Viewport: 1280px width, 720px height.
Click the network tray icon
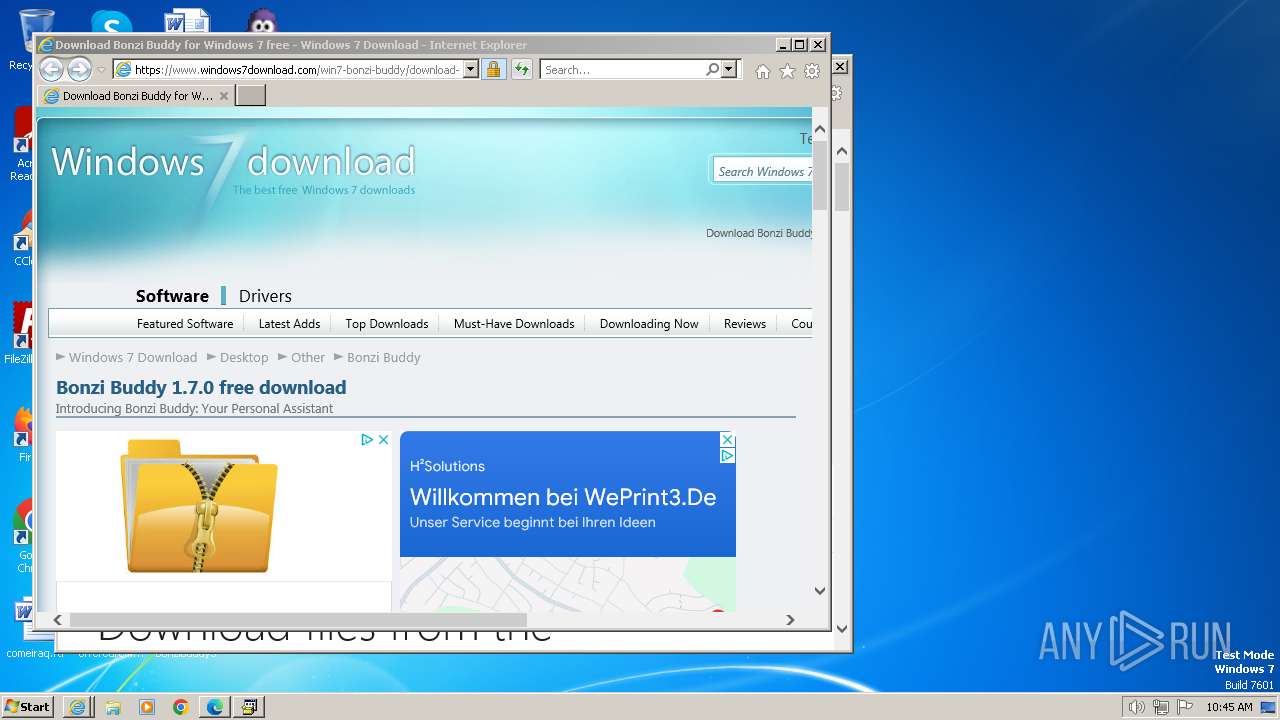point(1161,707)
